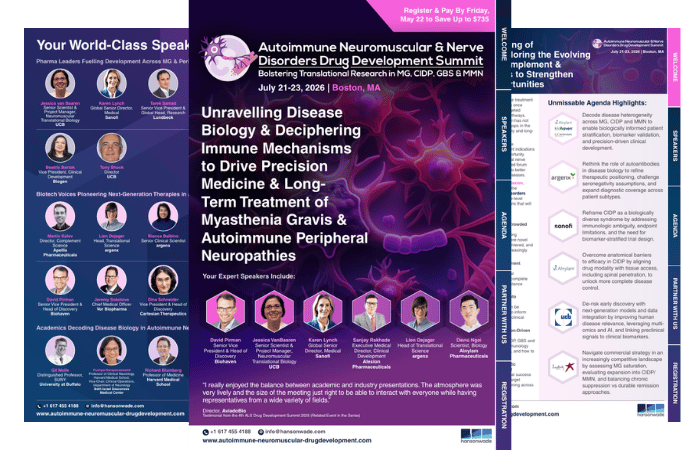Select the PARTNER WITH US tab on the right page
Viewport: 700px width, 450px height.
point(674,304)
